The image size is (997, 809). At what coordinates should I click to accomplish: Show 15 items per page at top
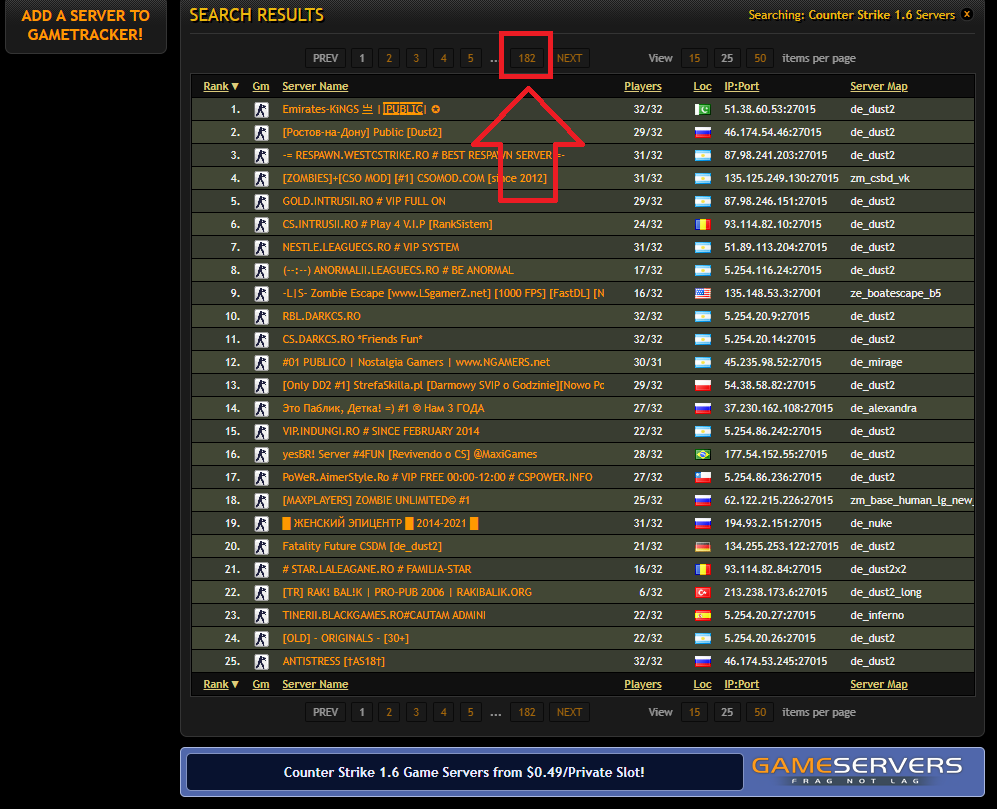coord(694,58)
